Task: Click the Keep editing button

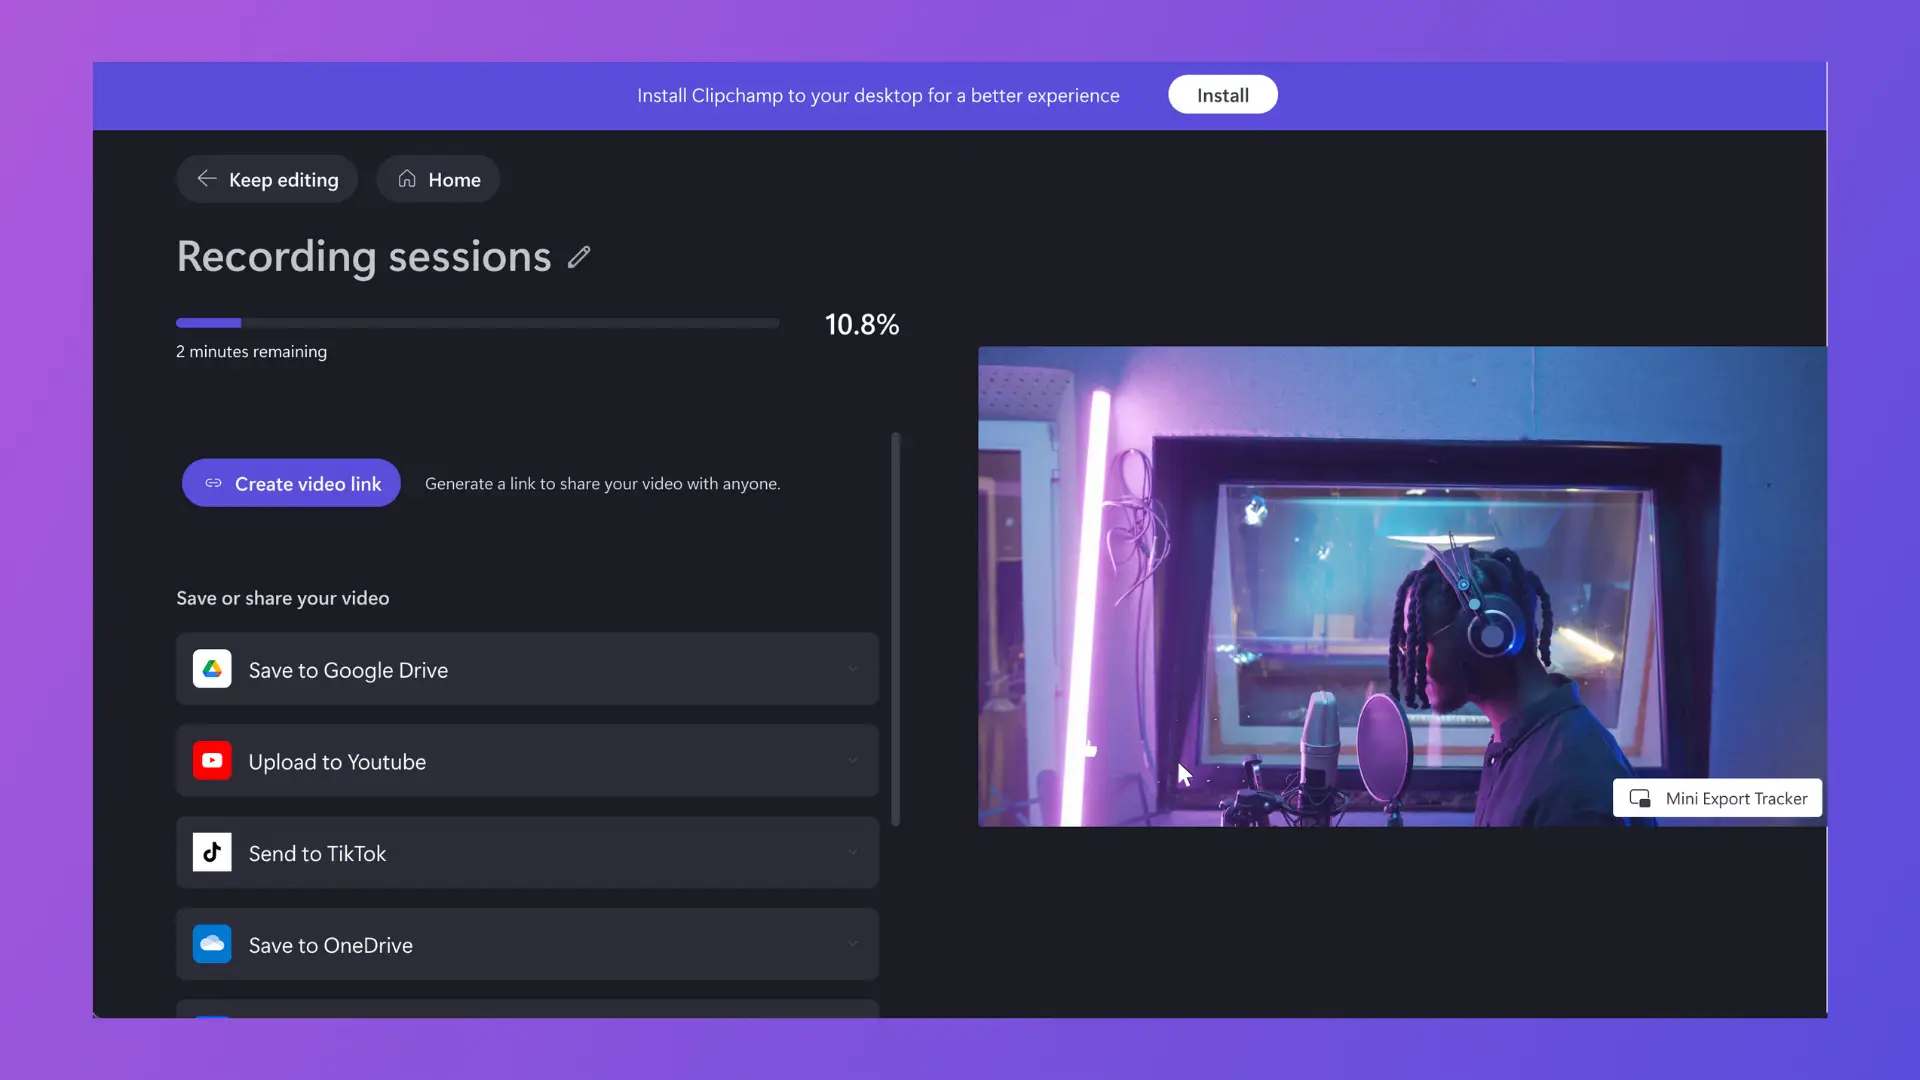Action: [268, 179]
